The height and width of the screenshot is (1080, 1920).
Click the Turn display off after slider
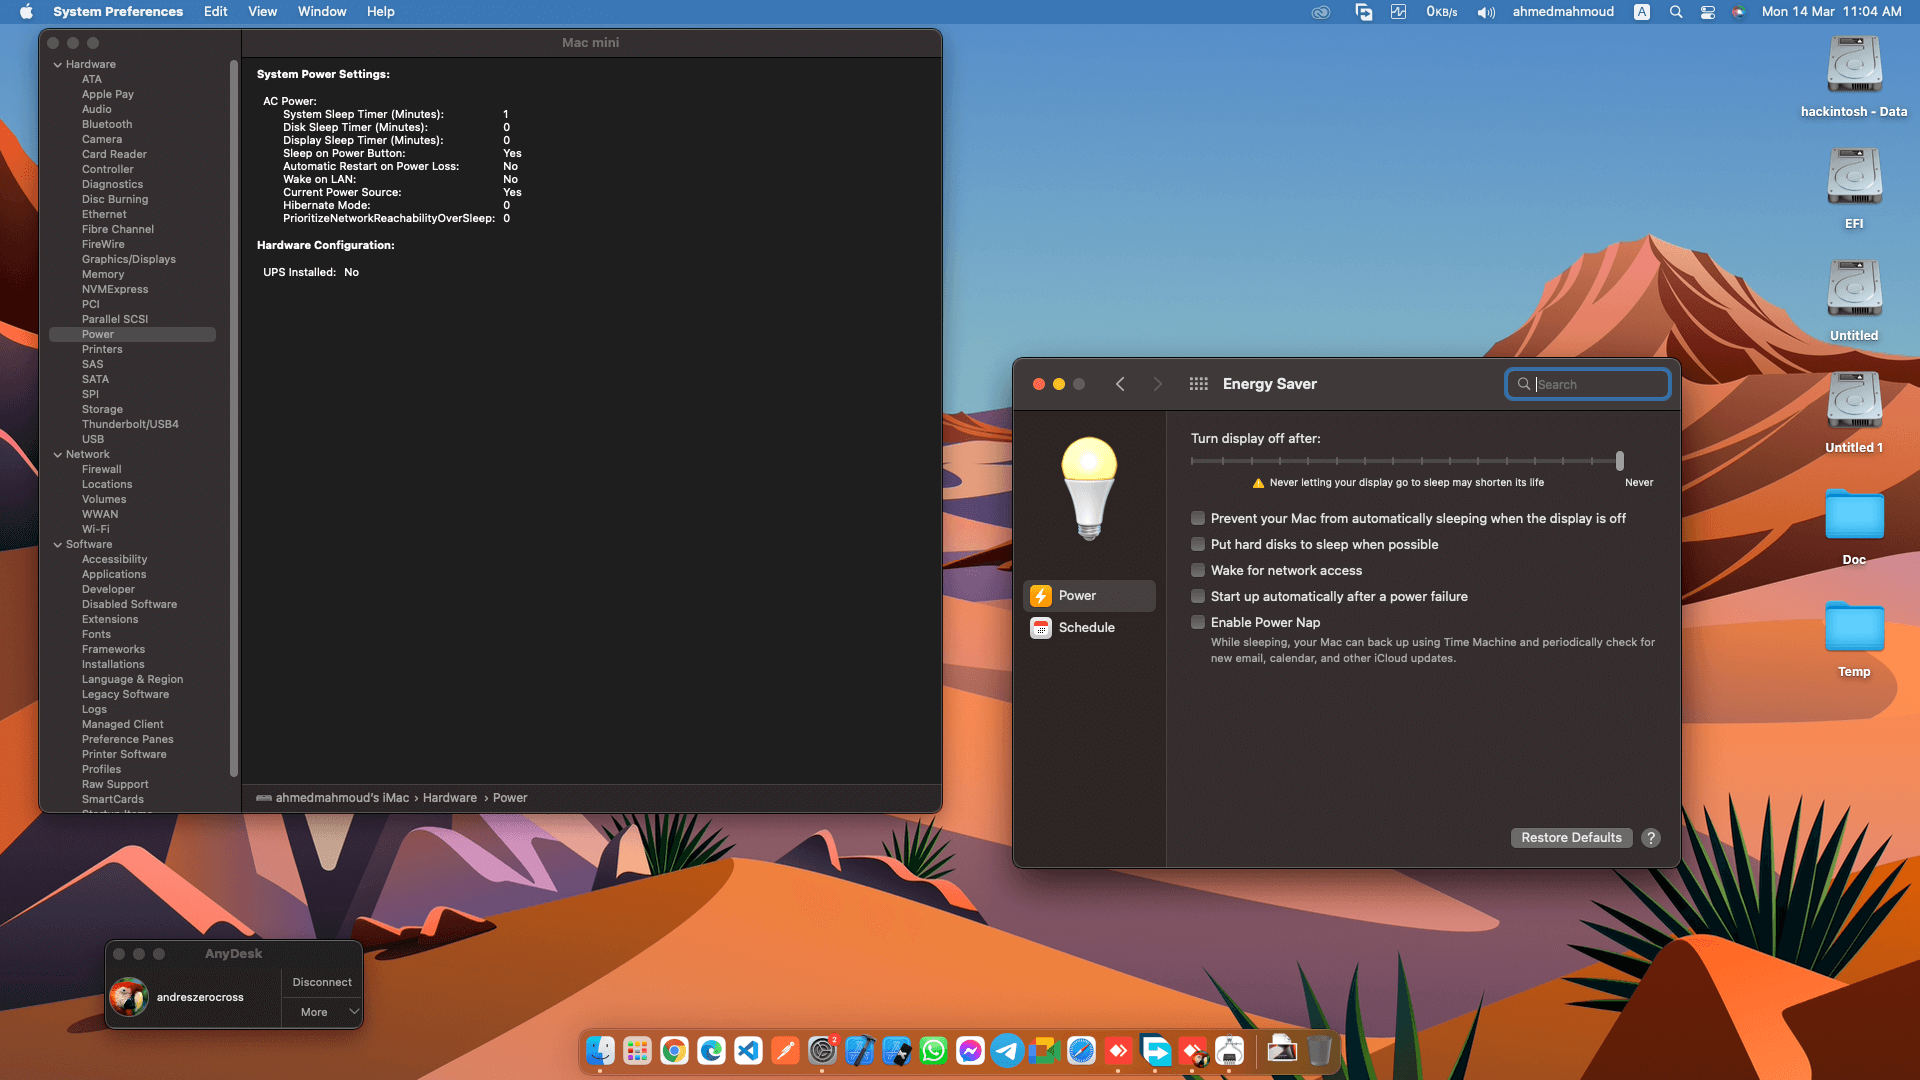[x=1406, y=461]
